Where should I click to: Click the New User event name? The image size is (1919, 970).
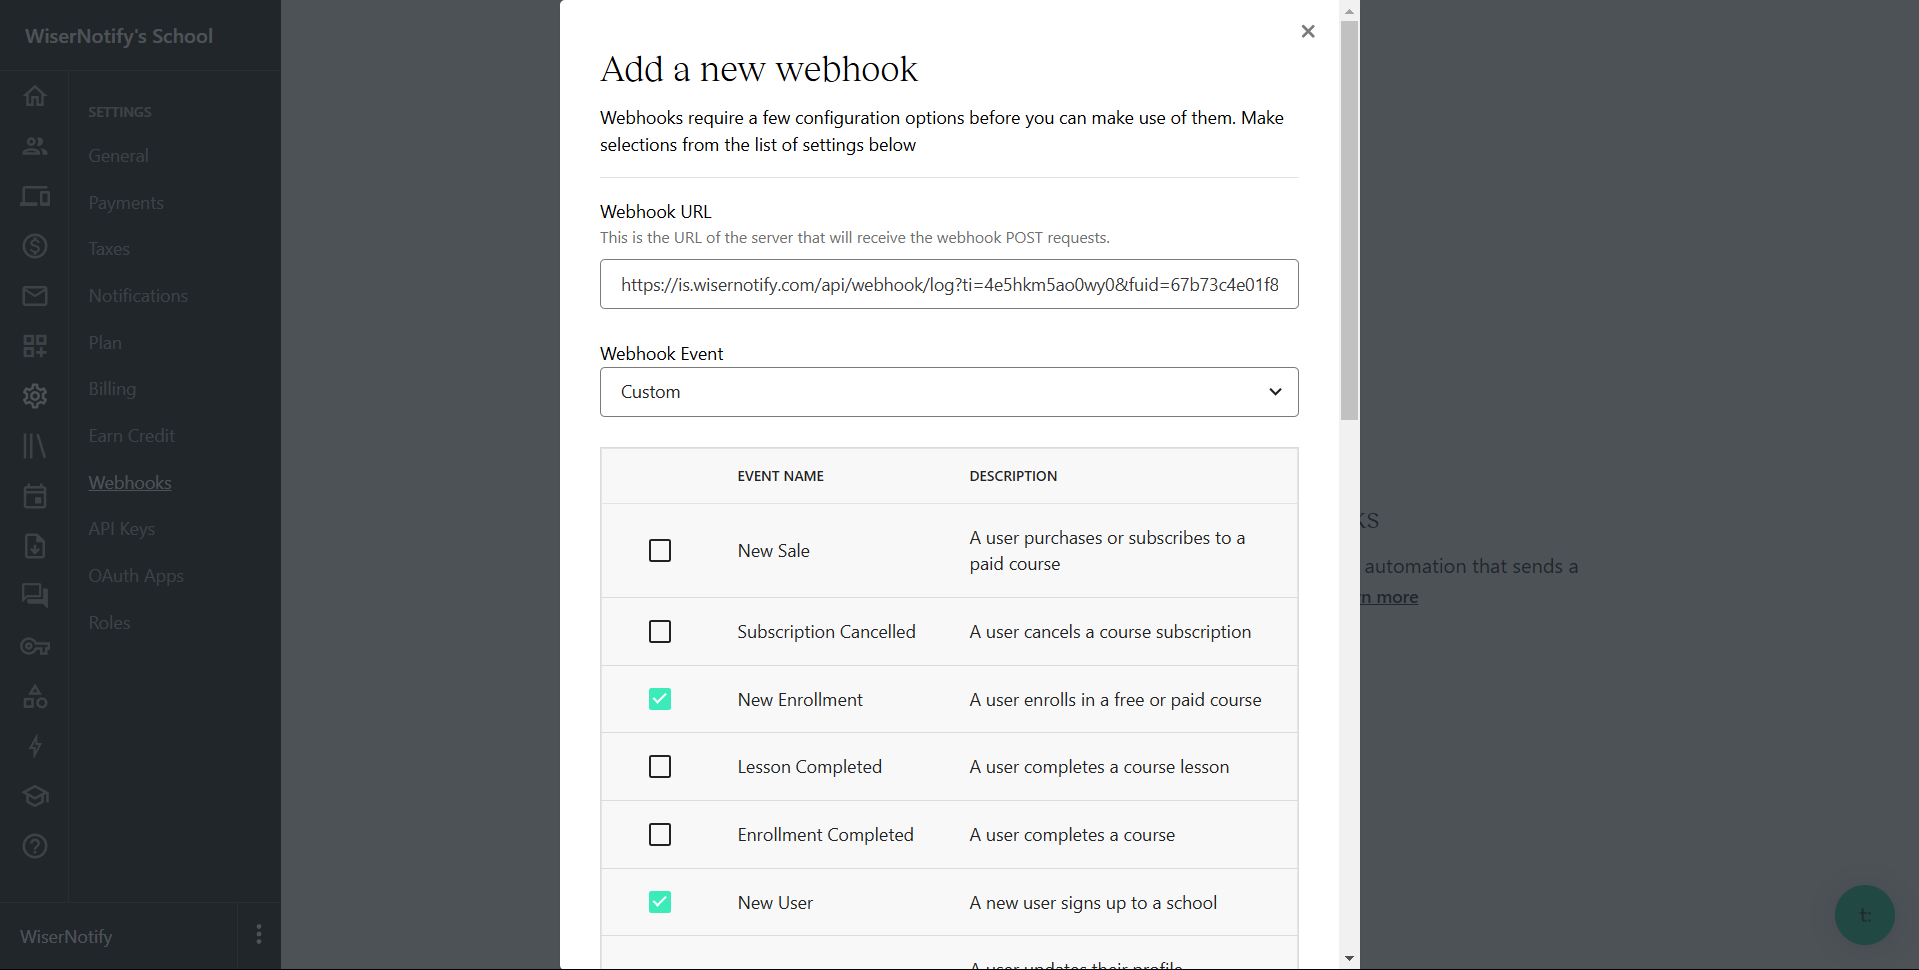(x=775, y=903)
